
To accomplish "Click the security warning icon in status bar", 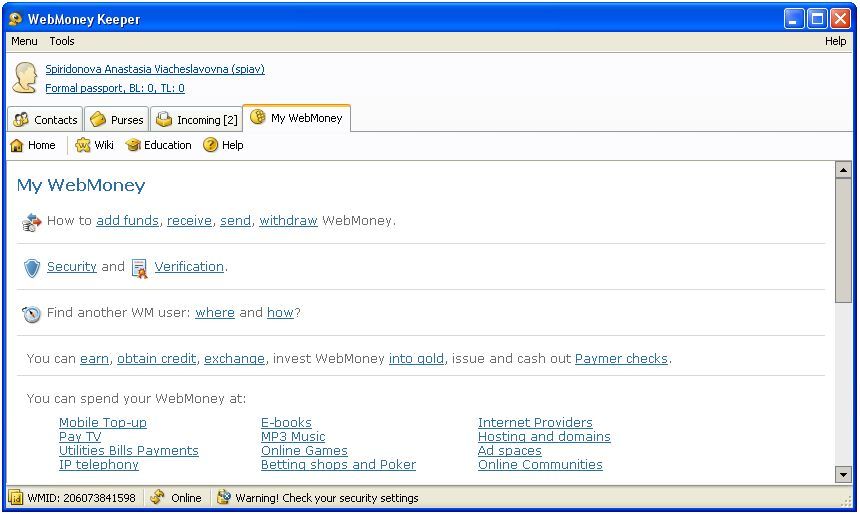I will (x=224, y=497).
